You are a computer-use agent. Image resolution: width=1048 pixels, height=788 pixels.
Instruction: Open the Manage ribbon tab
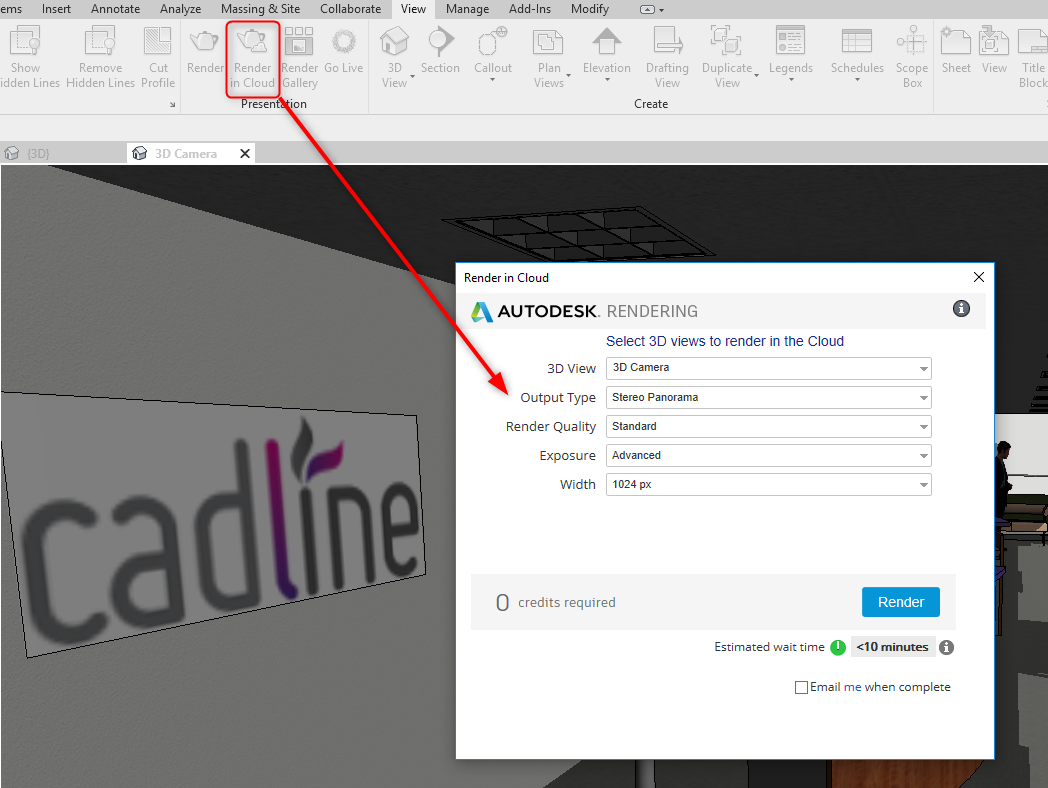(x=467, y=9)
